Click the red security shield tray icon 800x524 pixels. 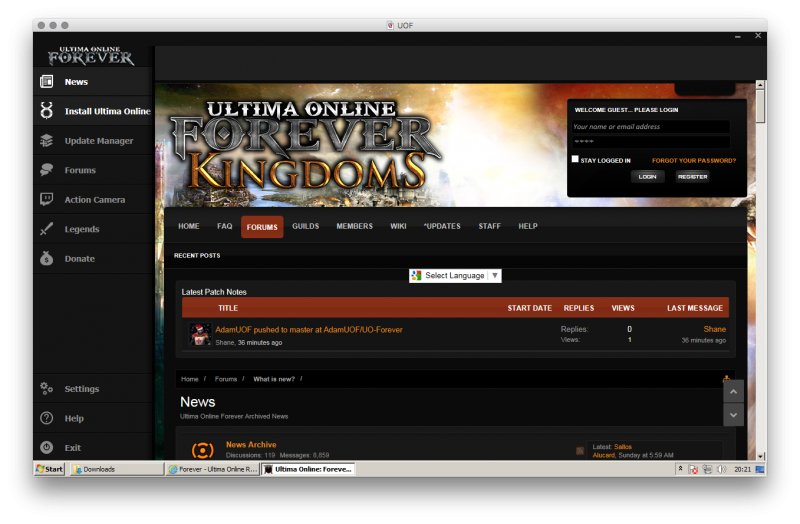693,469
